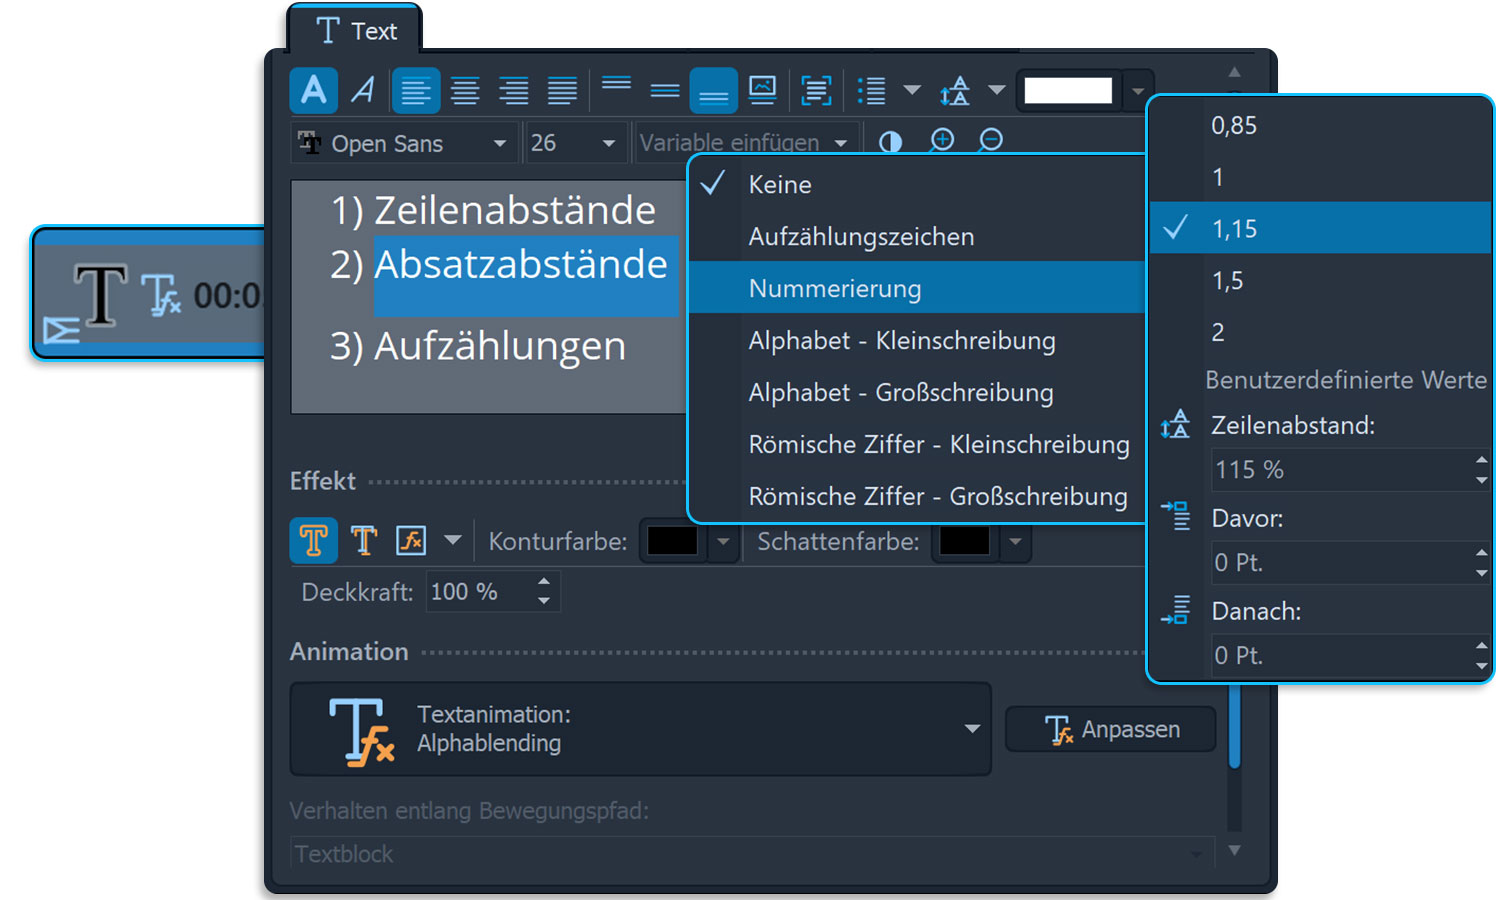Enable the outlined text effect

[x=363, y=541]
